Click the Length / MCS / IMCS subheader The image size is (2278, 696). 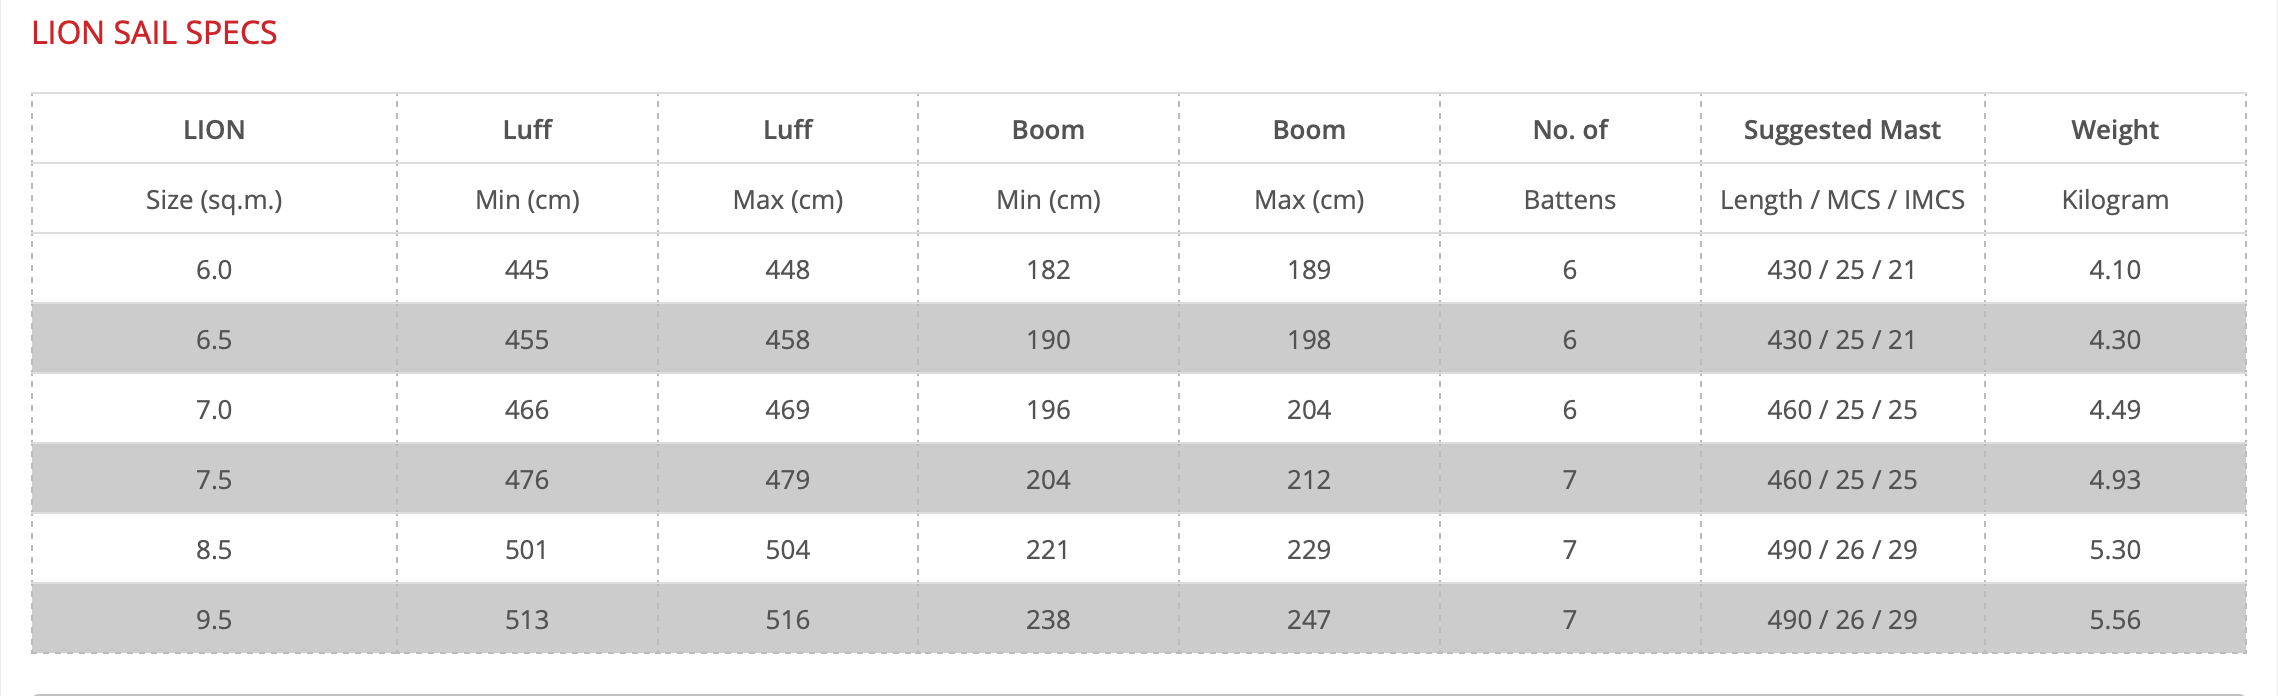[1842, 200]
